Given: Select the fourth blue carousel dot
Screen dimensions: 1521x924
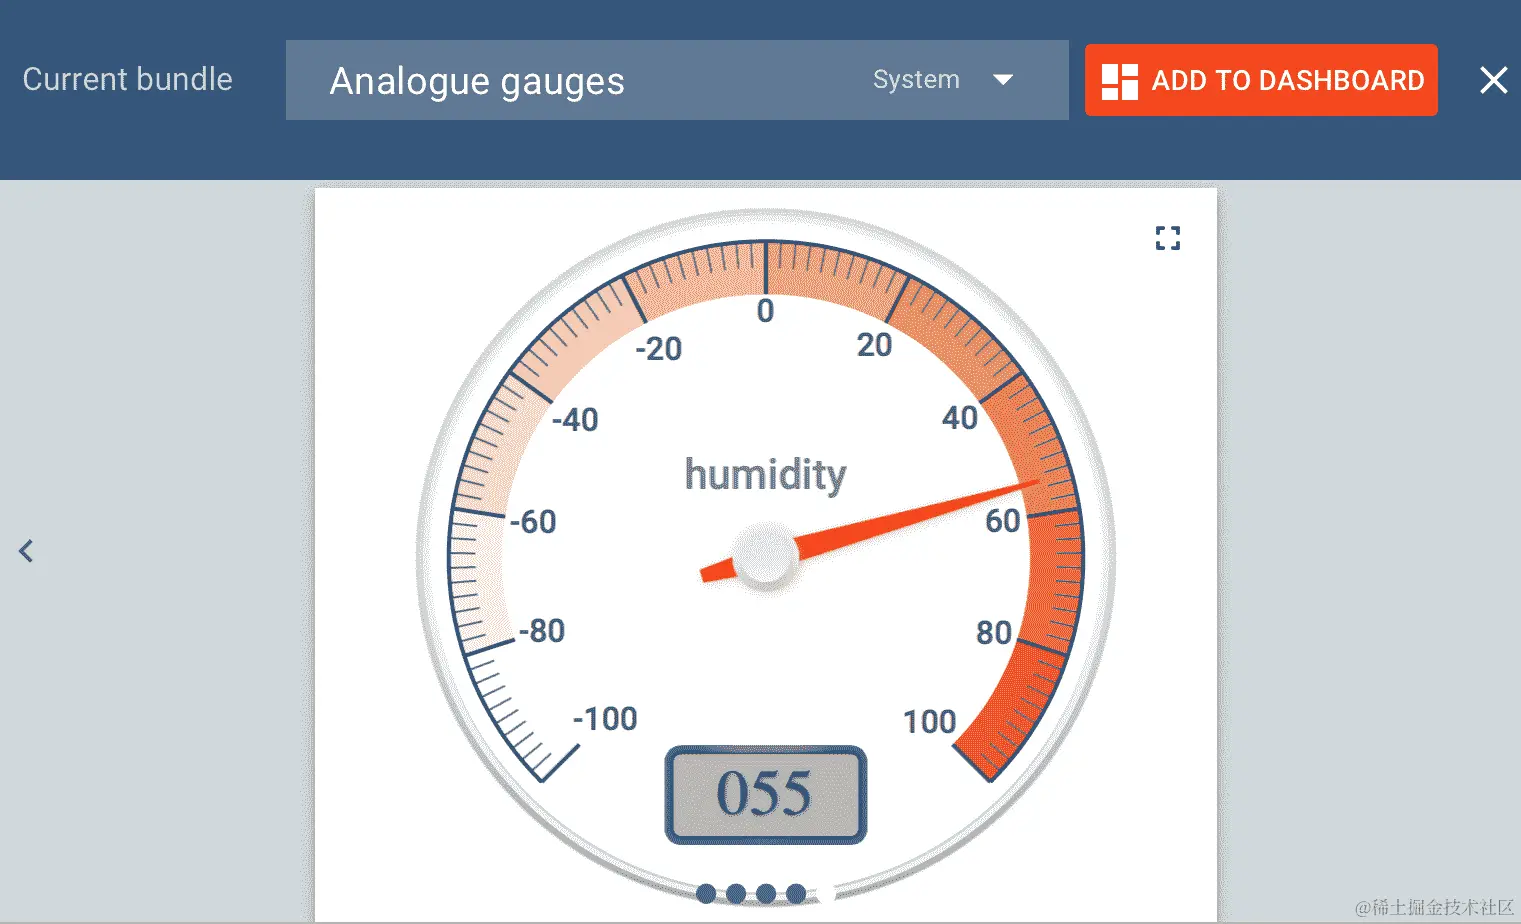Looking at the screenshot, I should (796, 893).
